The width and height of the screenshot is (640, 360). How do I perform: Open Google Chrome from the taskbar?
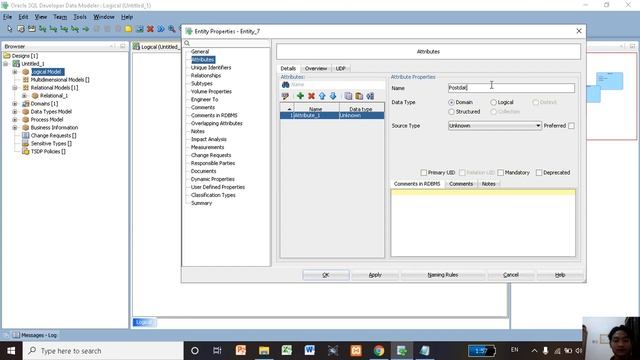[x=379, y=350]
